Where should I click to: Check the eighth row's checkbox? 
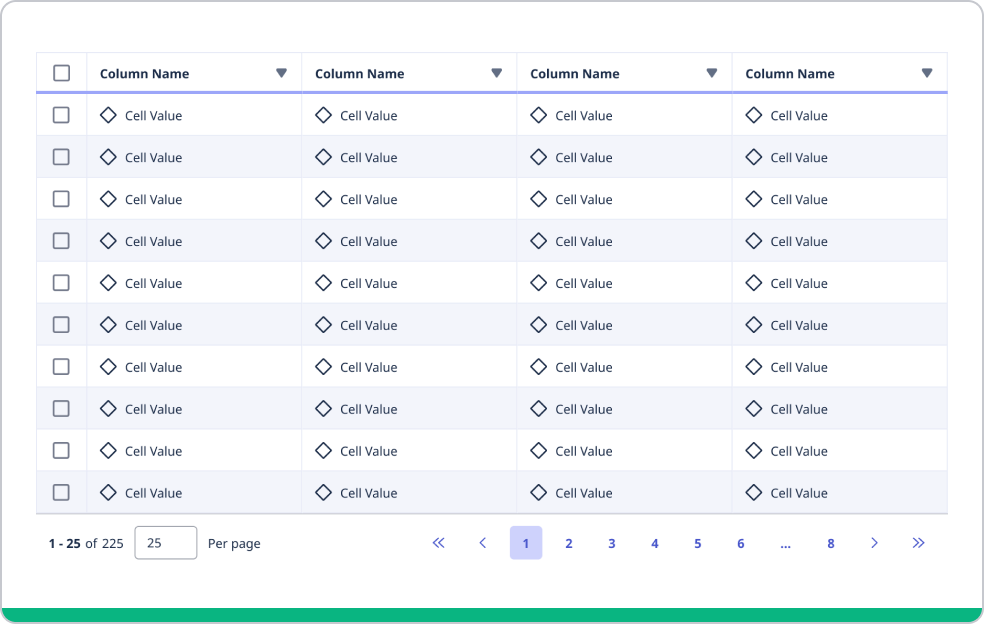[x=62, y=409]
